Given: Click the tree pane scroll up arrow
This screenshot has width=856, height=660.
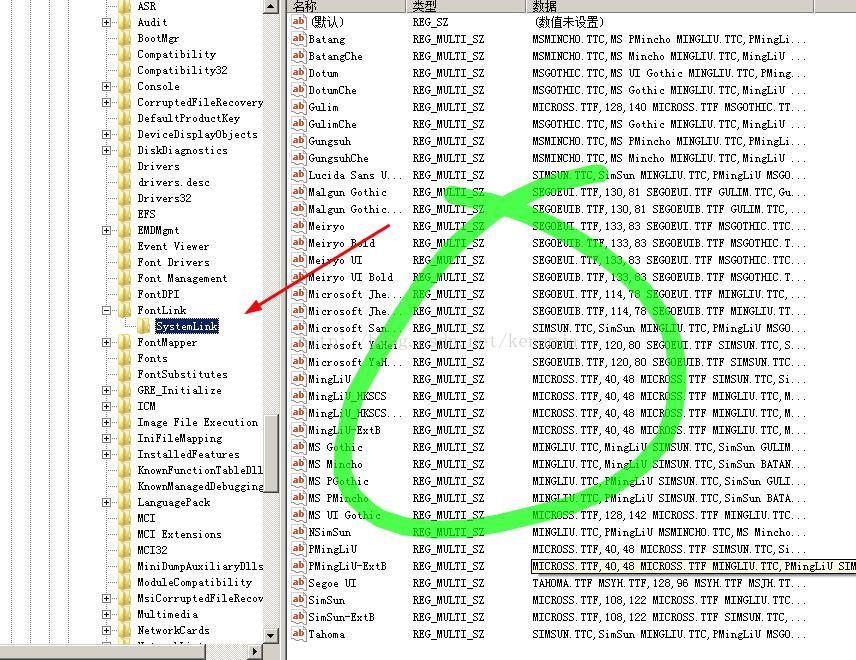Looking at the screenshot, I should 271,6.
